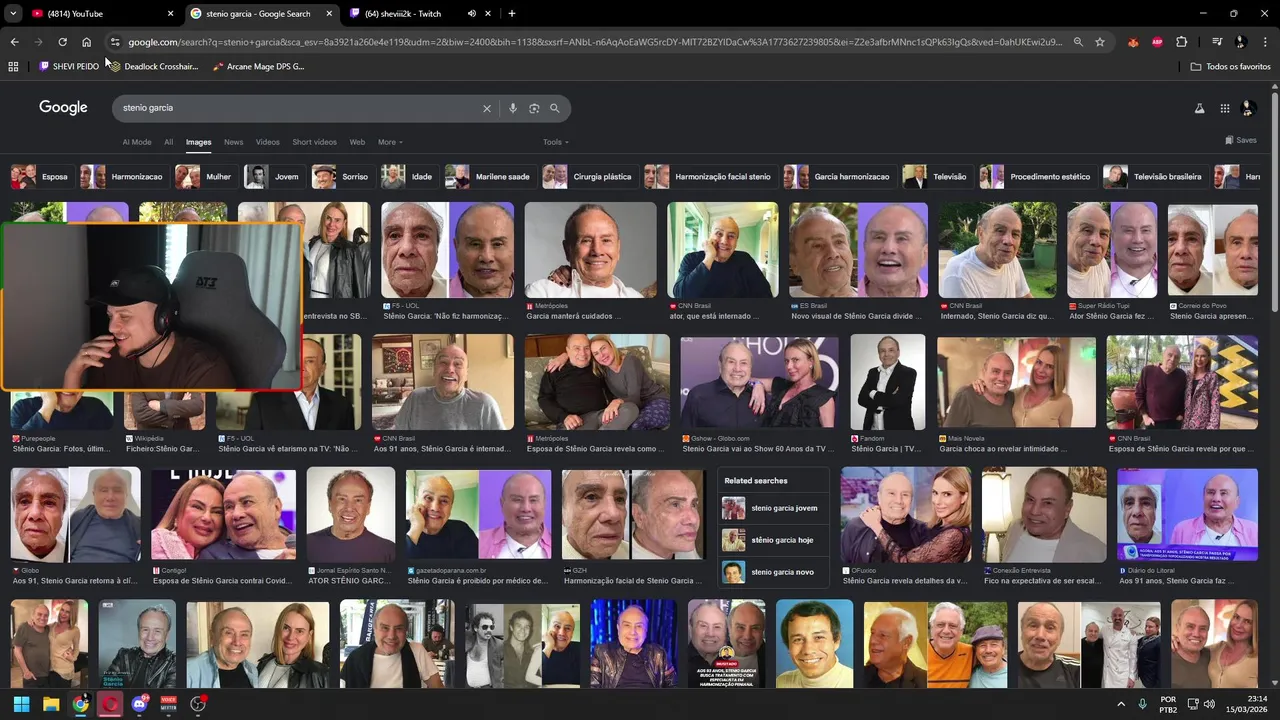Click the stenio garcia search input field
The width and height of the screenshot is (1280, 720).
pos(295,108)
